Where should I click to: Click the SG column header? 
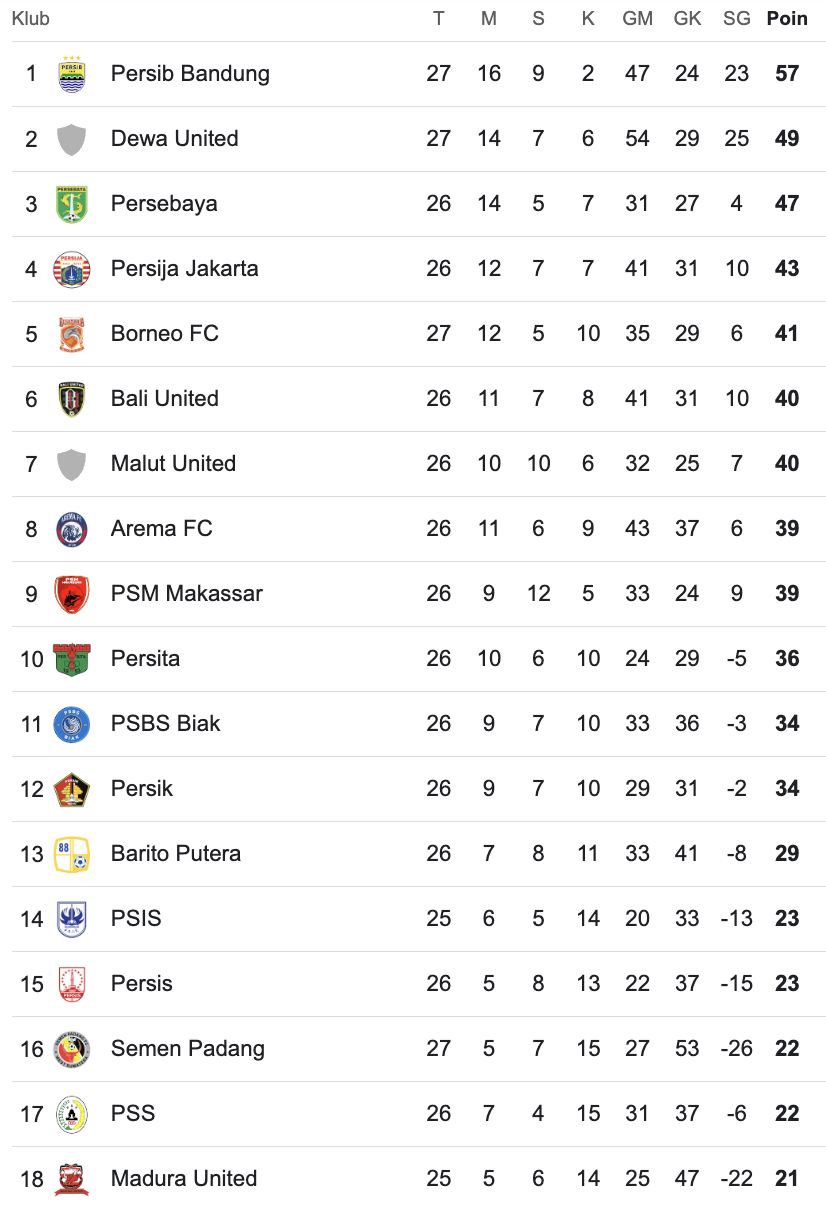[736, 19]
